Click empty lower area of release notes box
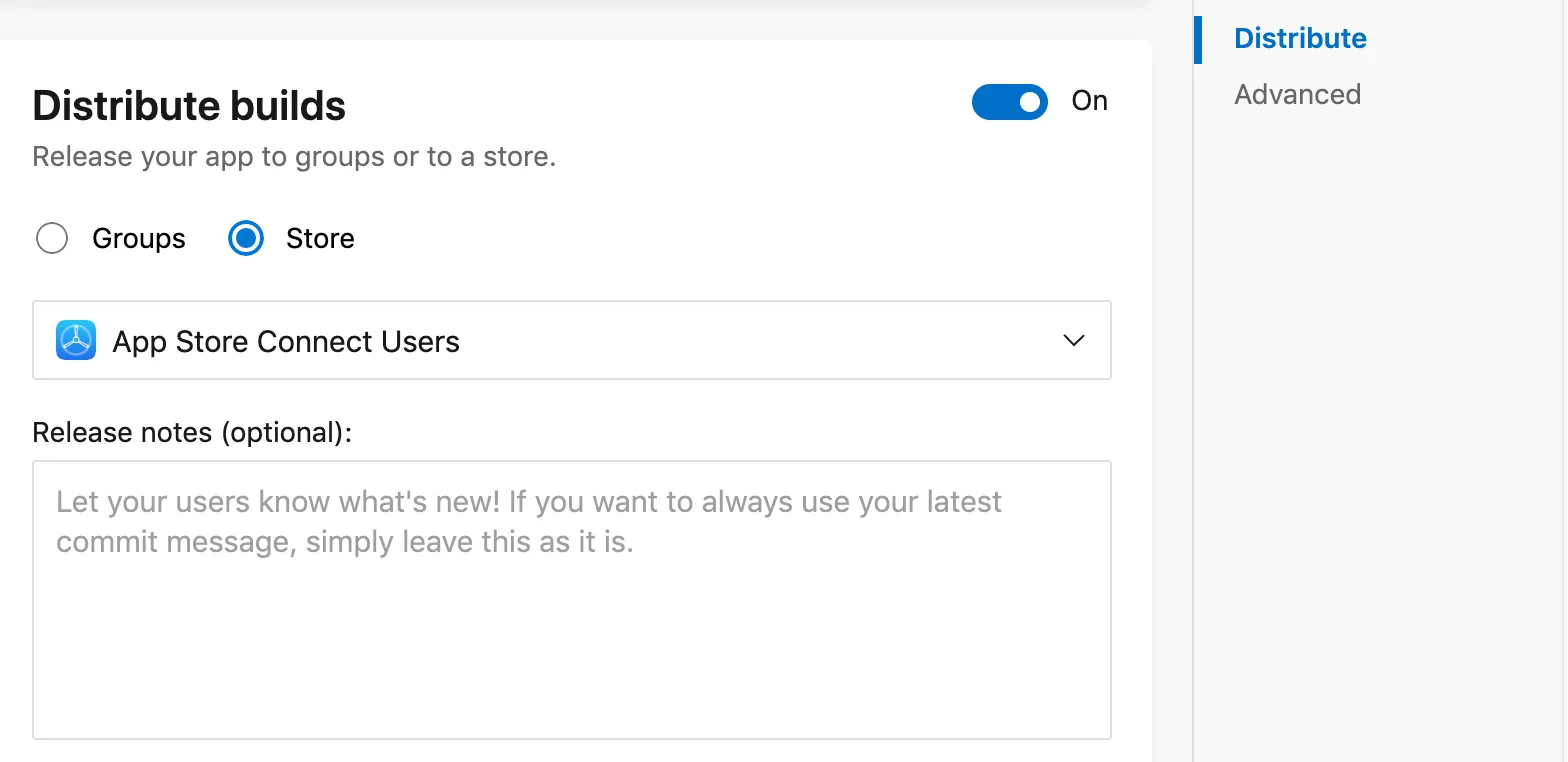 point(571,670)
